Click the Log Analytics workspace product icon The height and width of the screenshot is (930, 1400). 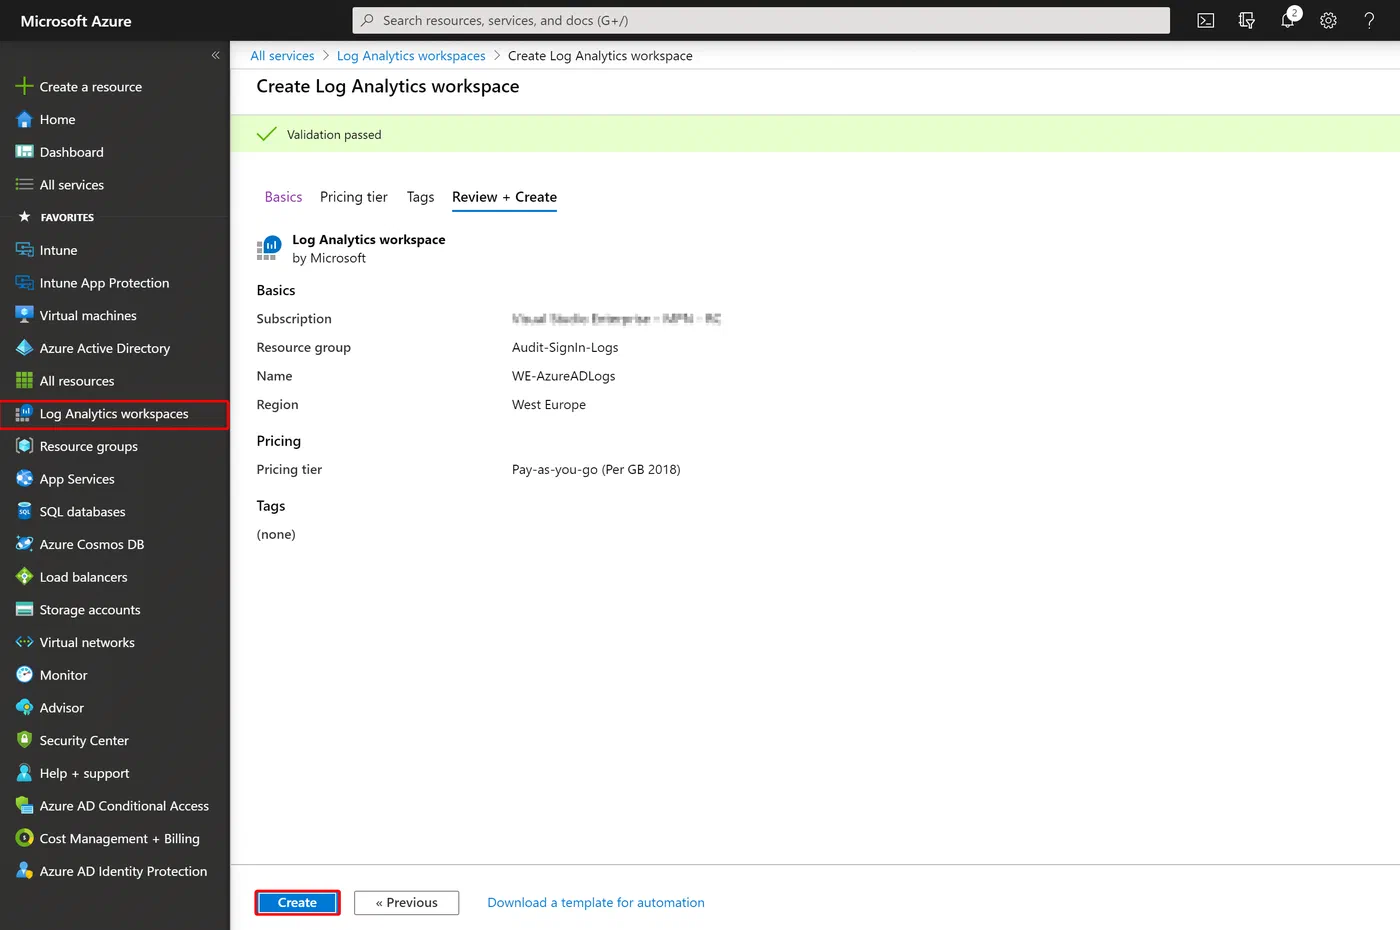click(268, 249)
